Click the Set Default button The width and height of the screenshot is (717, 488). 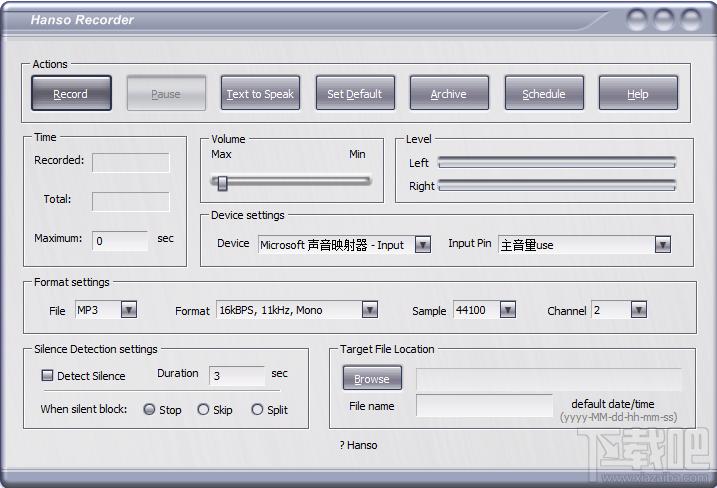point(355,93)
